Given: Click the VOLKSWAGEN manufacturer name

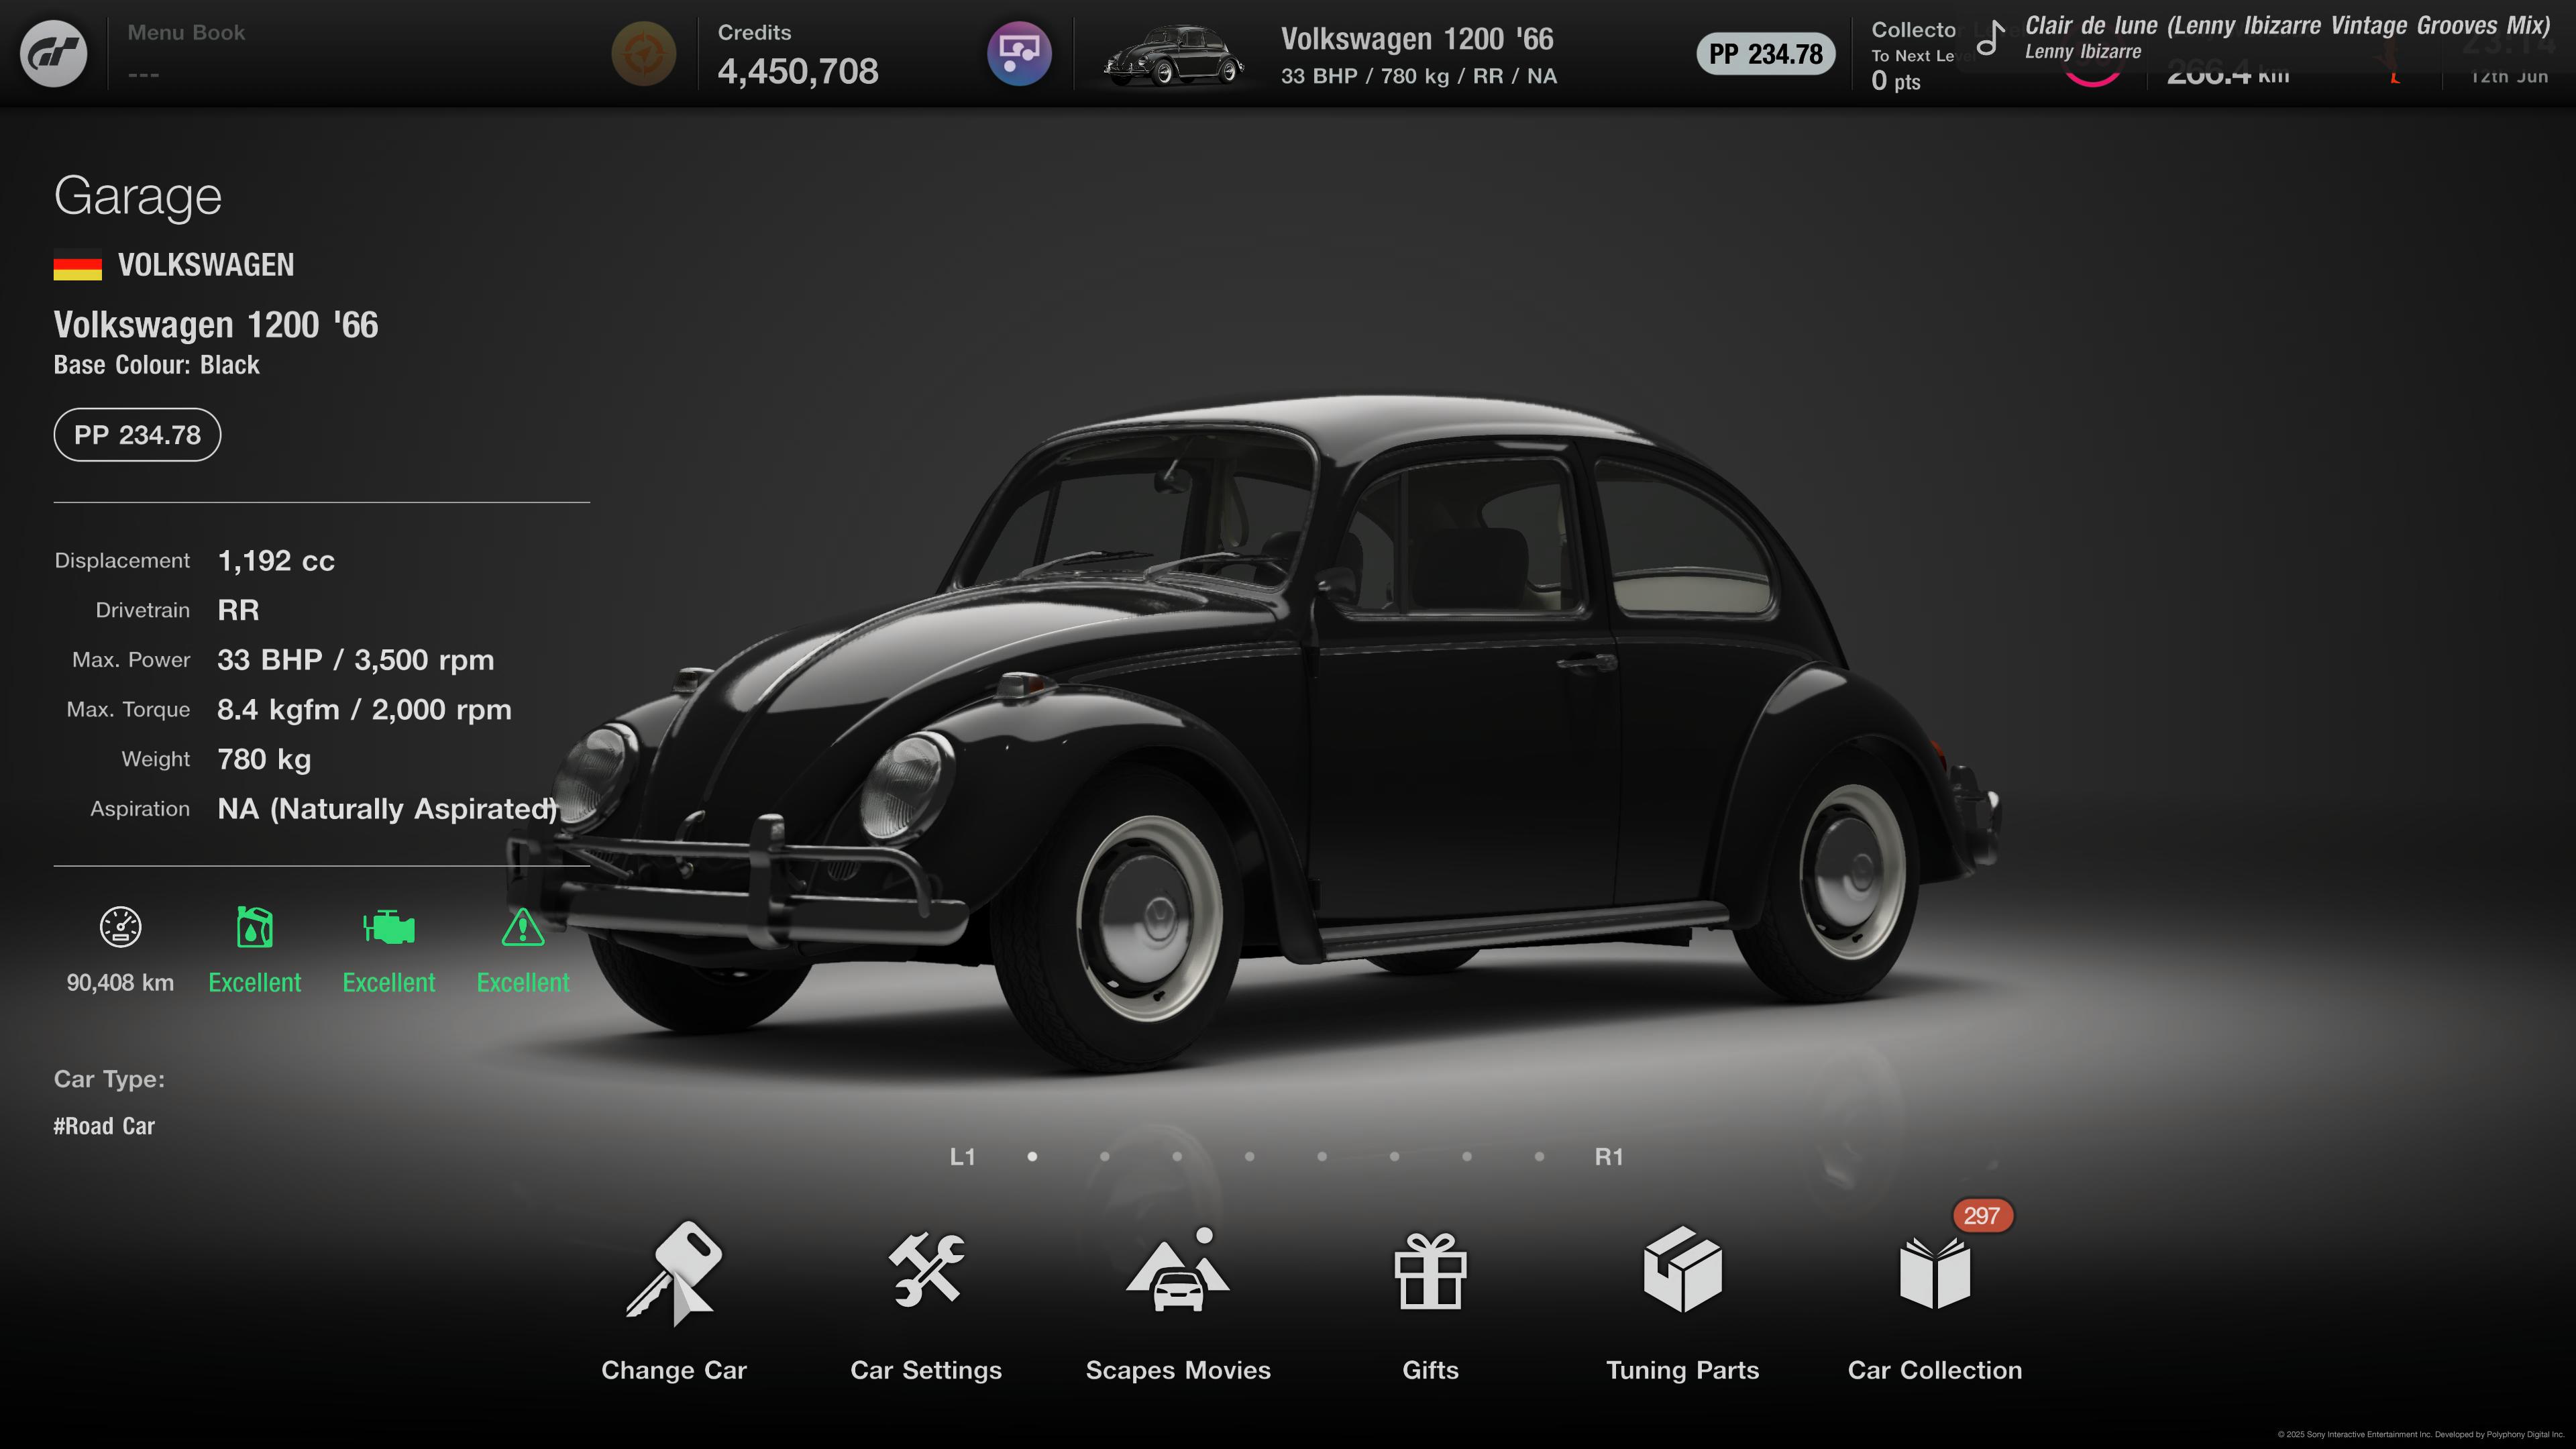Looking at the screenshot, I should pyautogui.click(x=206, y=265).
